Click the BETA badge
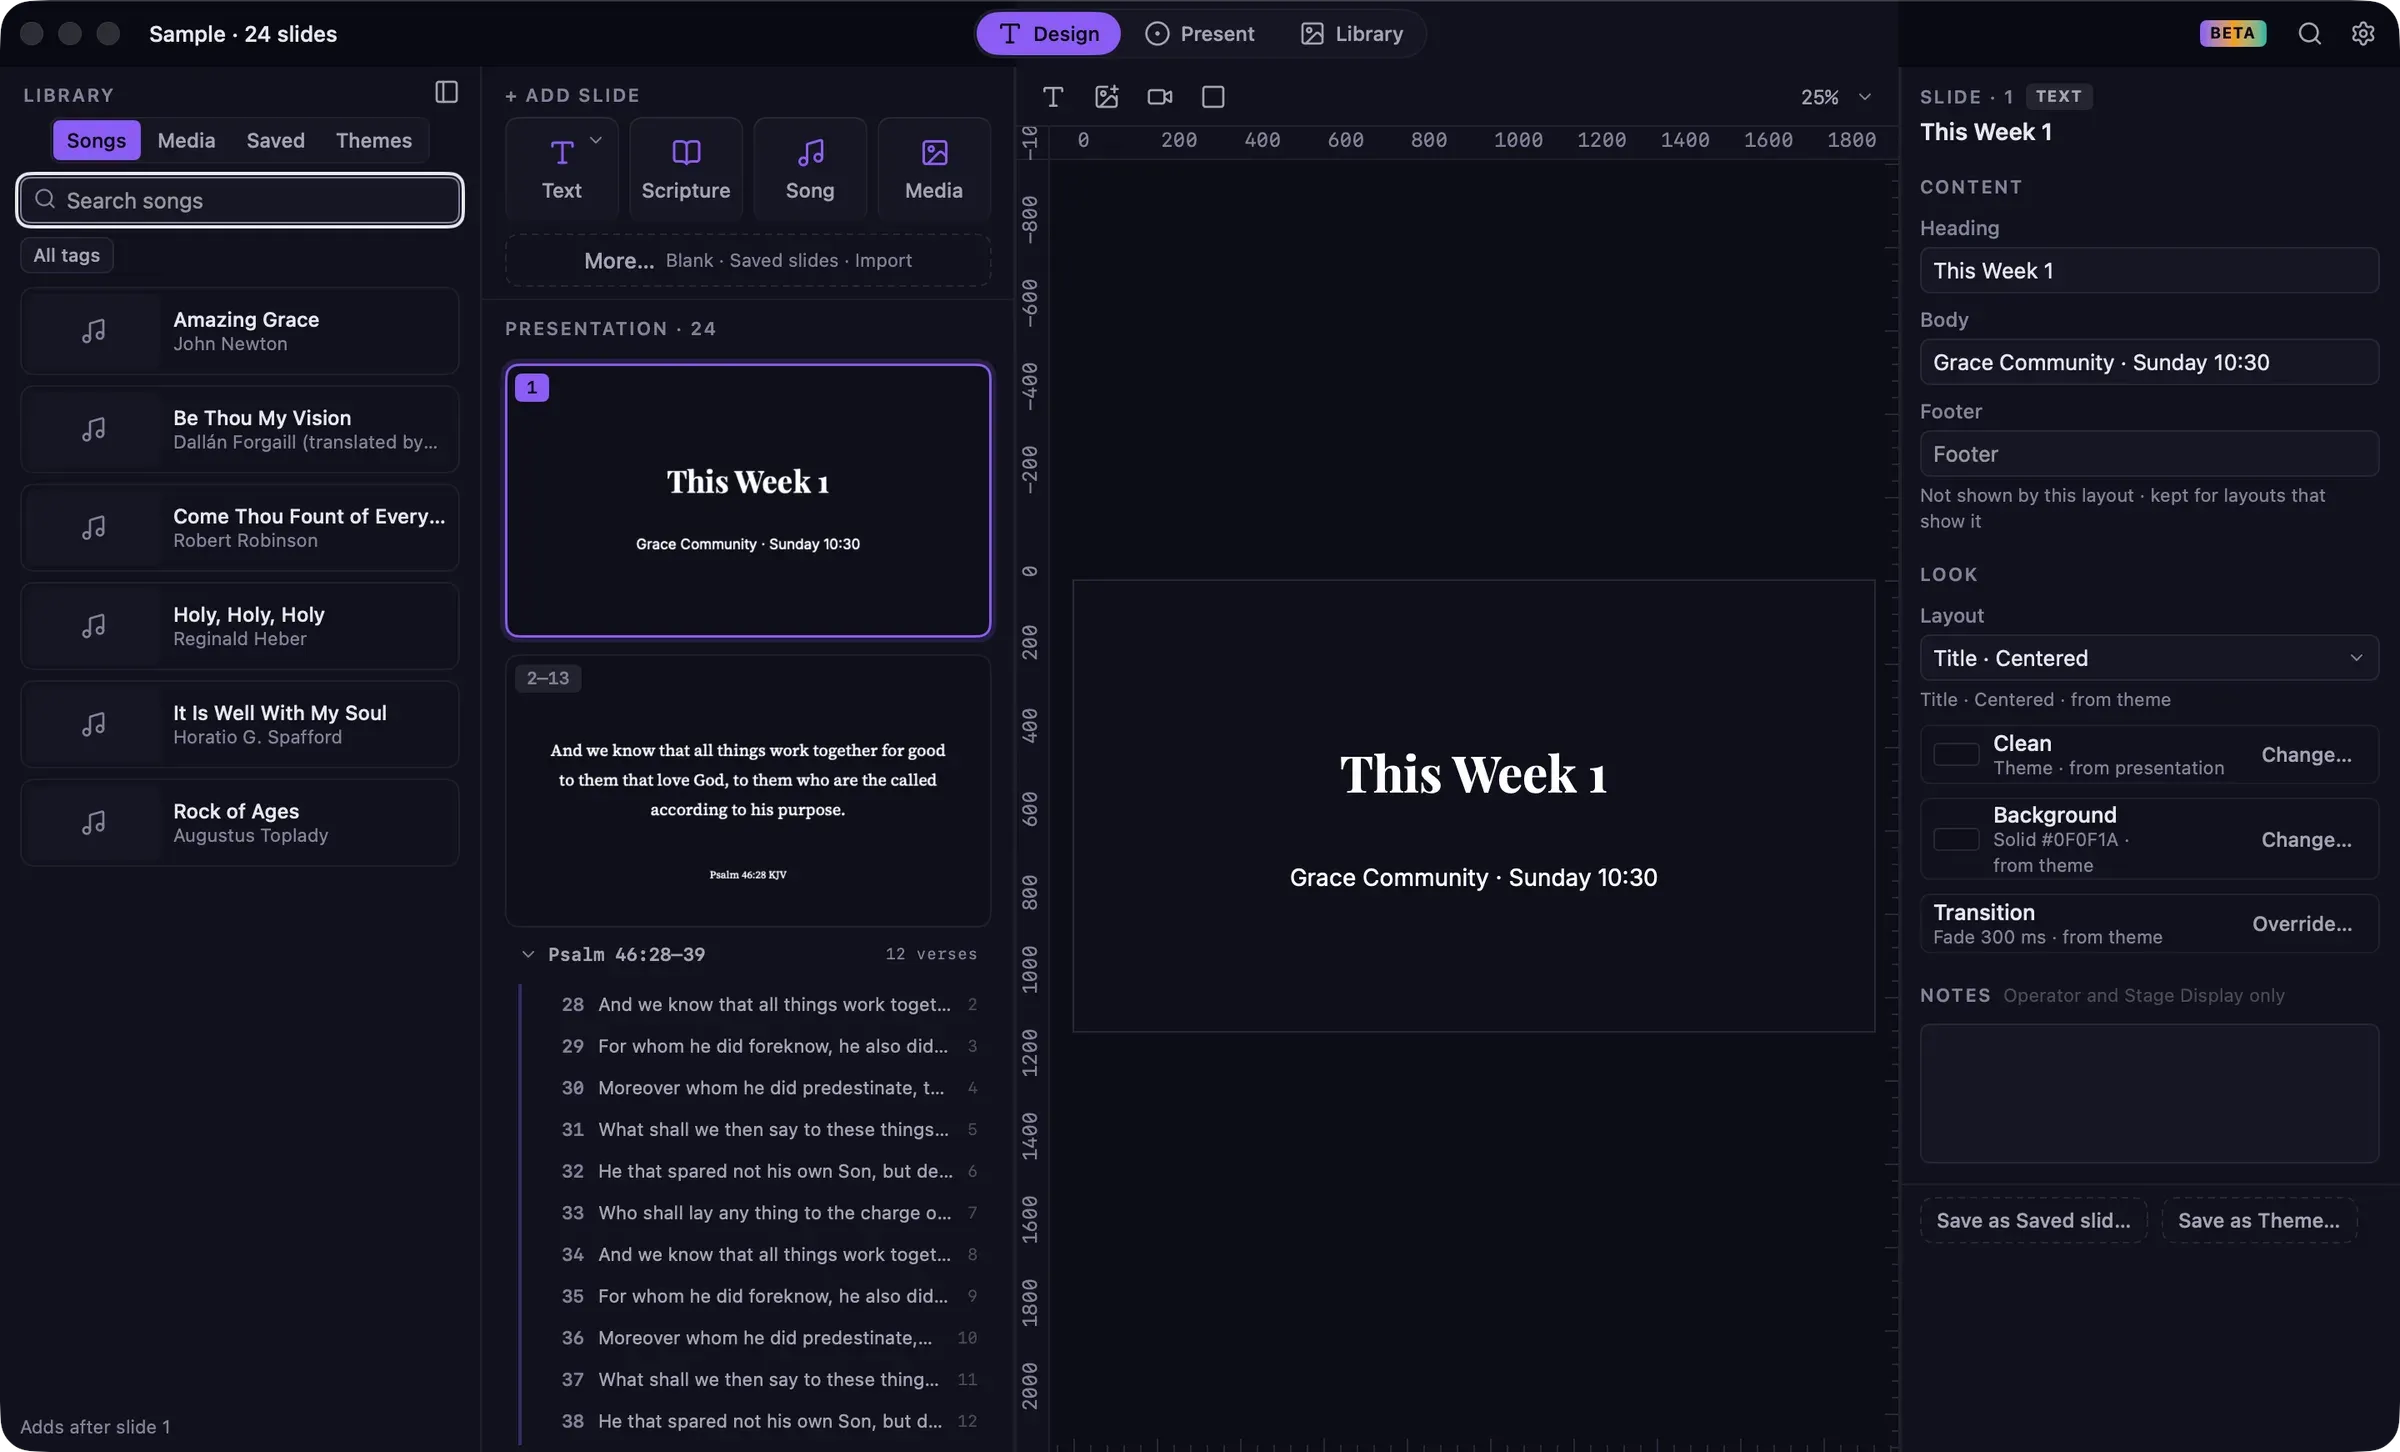This screenshot has width=2400, height=1452. click(x=2232, y=33)
